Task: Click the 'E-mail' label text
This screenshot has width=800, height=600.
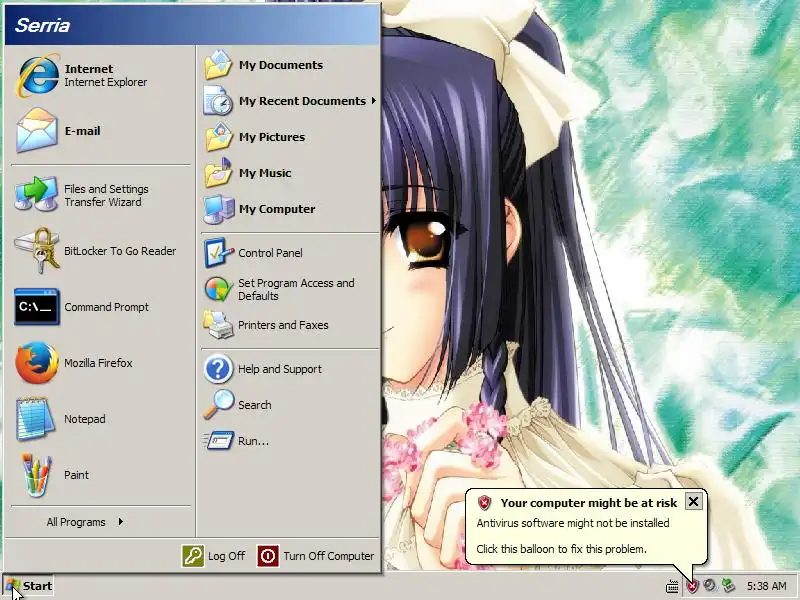Action: 82,131
